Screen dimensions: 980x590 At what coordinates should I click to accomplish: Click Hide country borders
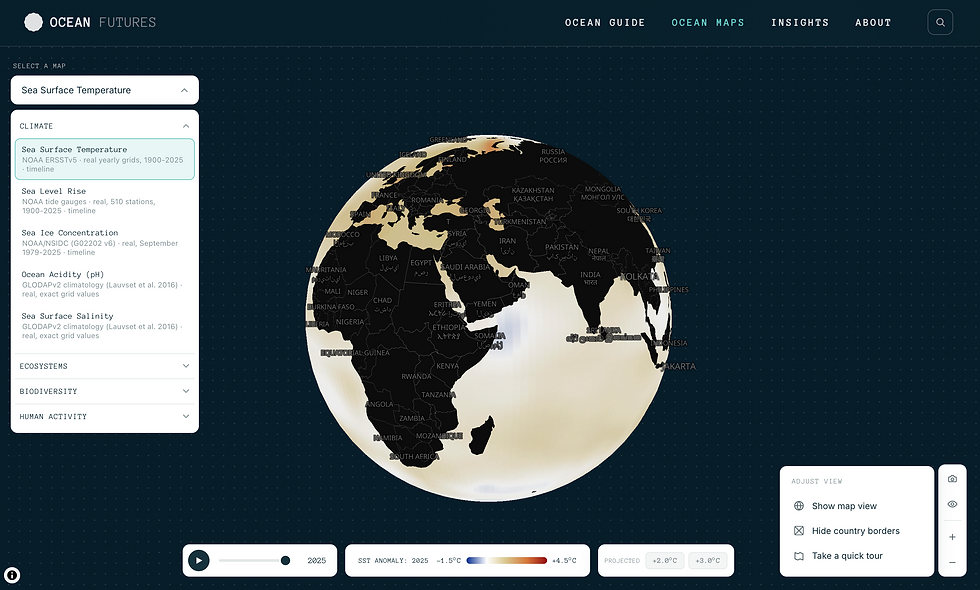click(x=856, y=531)
